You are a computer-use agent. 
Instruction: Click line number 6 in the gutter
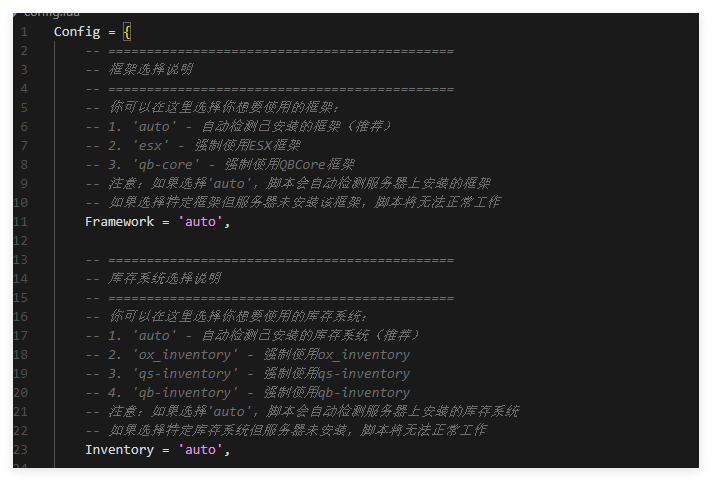(x=23, y=126)
